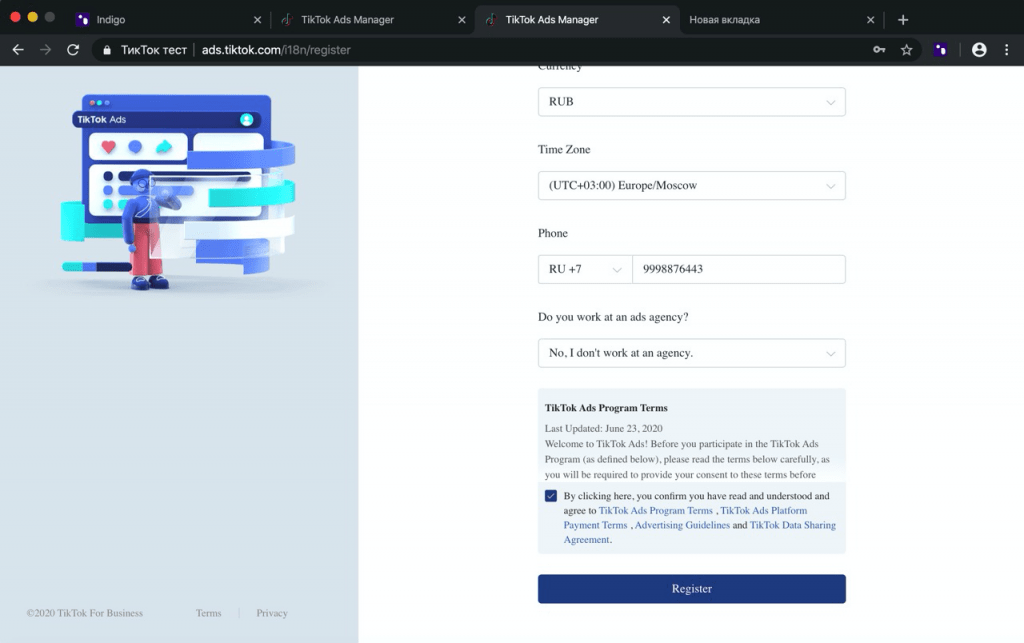
Task: Click the browser back arrow
Action: pos(18,49)
